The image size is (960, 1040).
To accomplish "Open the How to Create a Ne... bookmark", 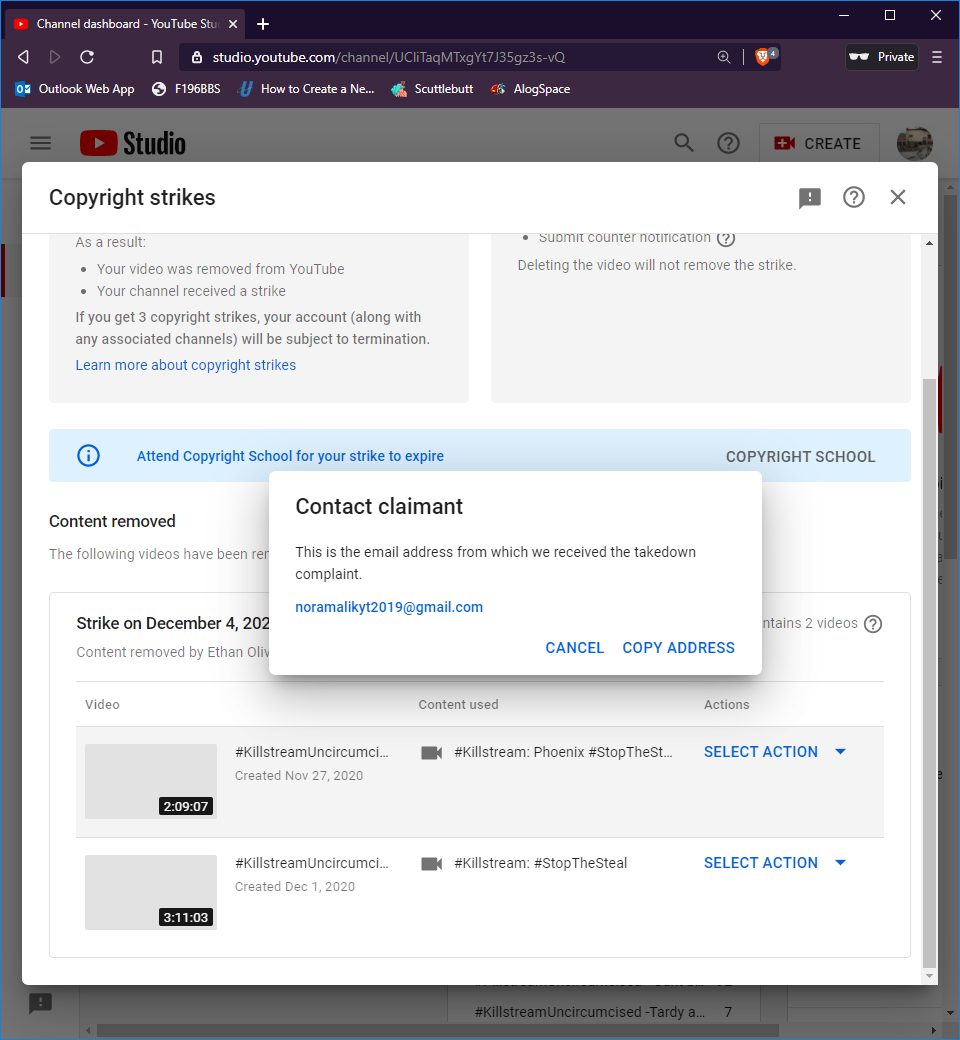I will pyautogui.click(x=306, y=89).
